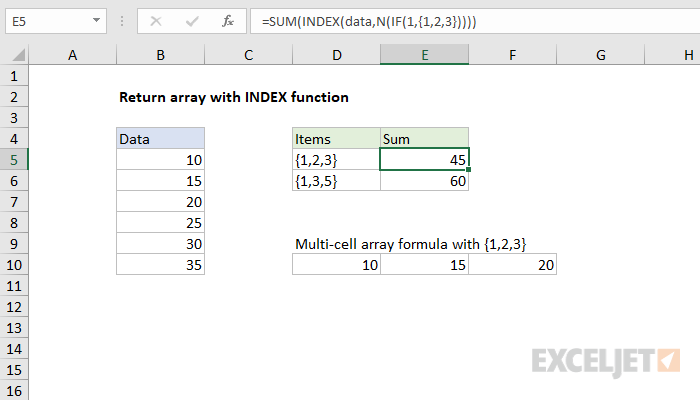
Task: Select row 3 header
Action: (x=14, y=118)
